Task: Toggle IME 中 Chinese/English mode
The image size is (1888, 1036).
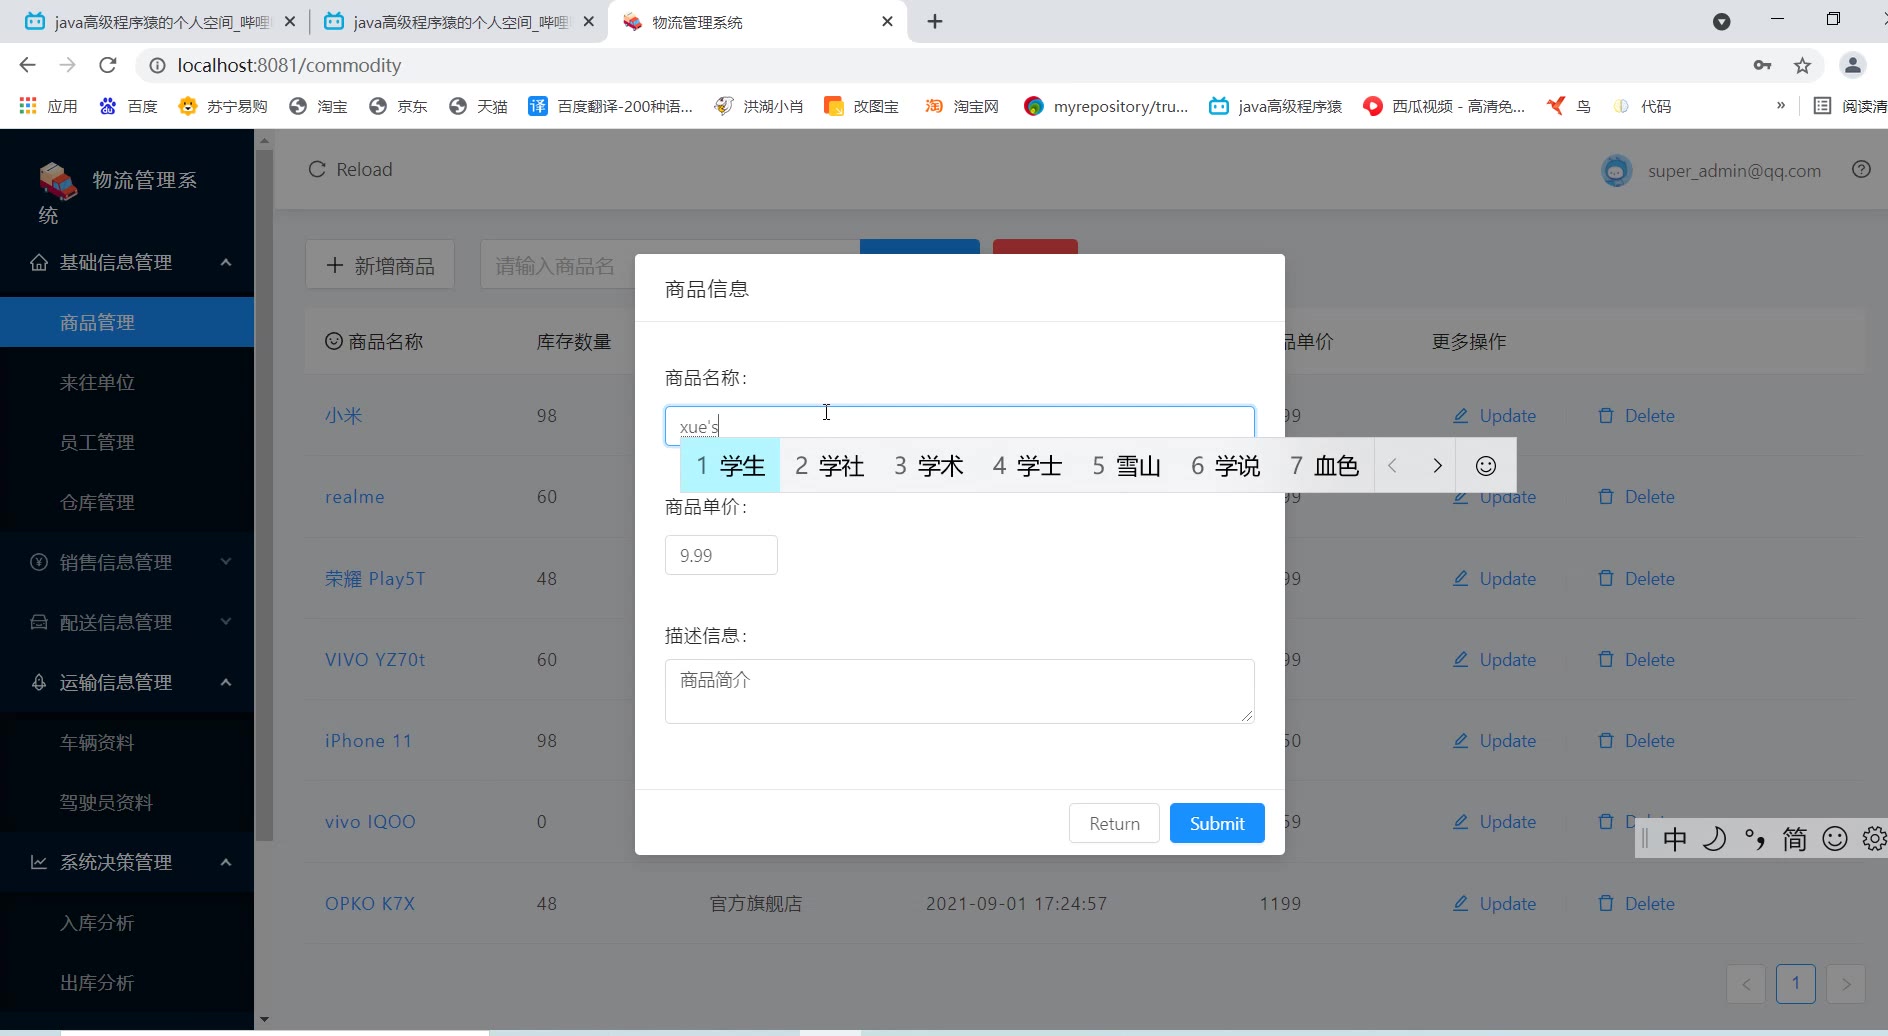Action: (x=1675, y=839)
